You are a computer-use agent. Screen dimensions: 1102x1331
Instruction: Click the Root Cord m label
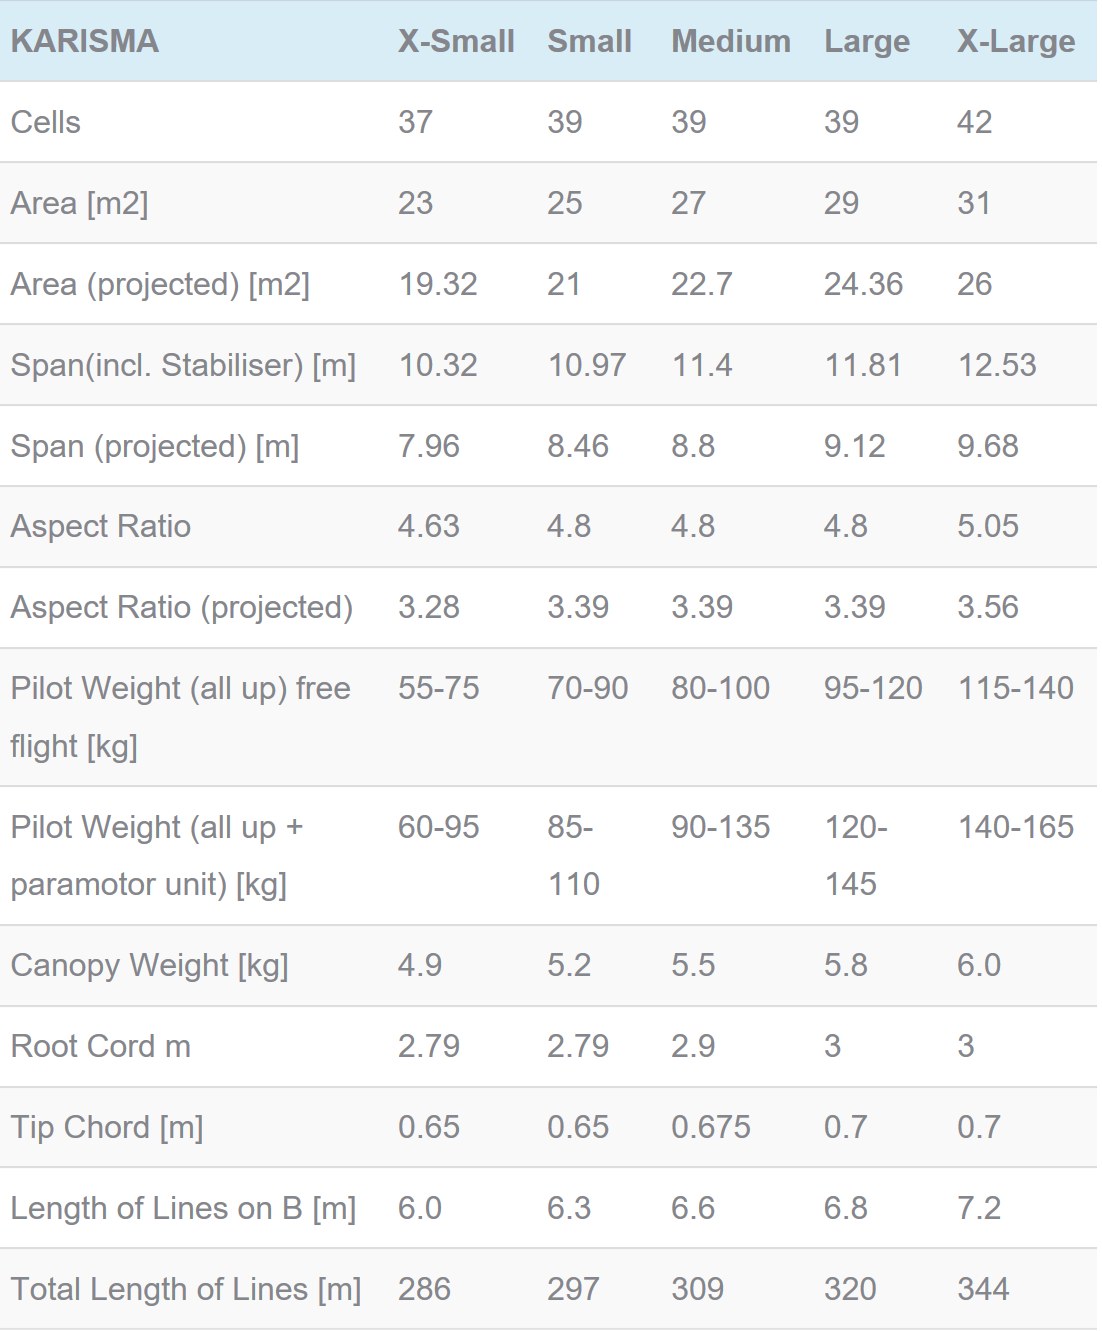pos(100,1046)
